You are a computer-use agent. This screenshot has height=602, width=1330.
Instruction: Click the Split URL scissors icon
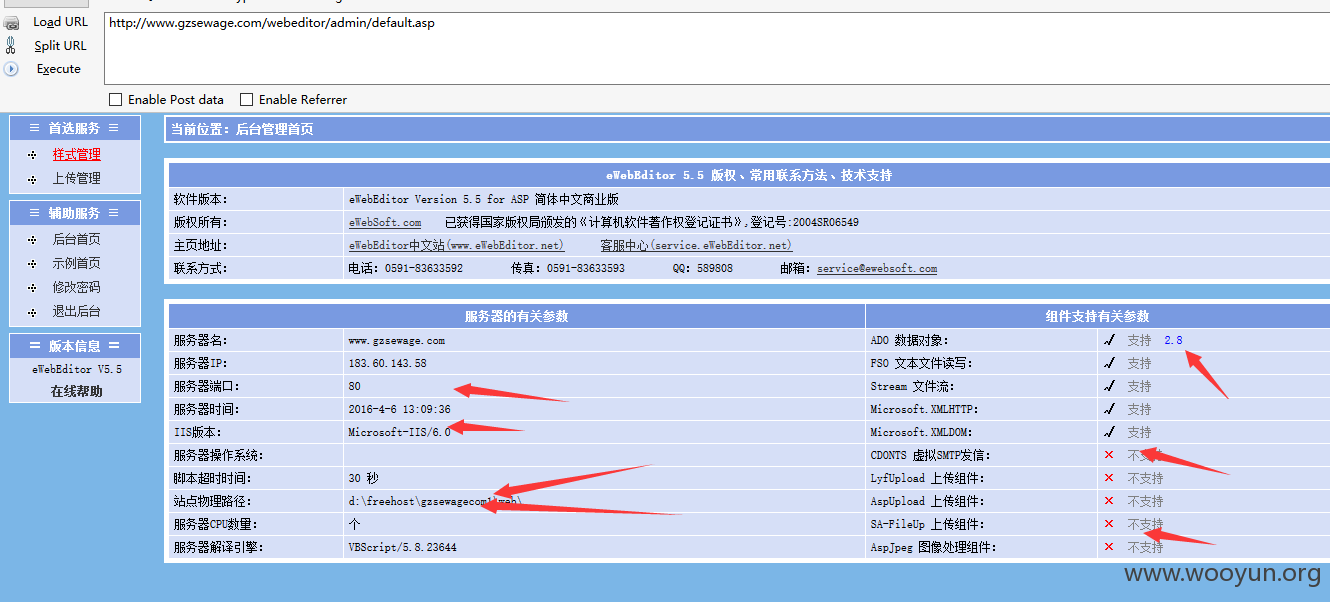pyautogui.click(x=11, y=45)
